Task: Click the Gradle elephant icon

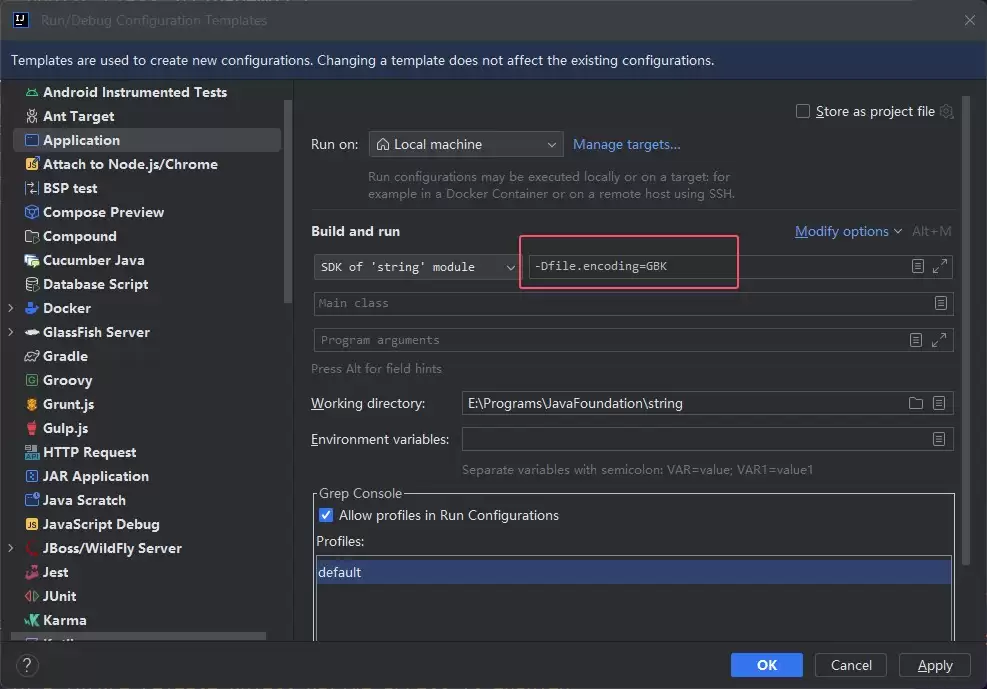Action: (31, 356)
